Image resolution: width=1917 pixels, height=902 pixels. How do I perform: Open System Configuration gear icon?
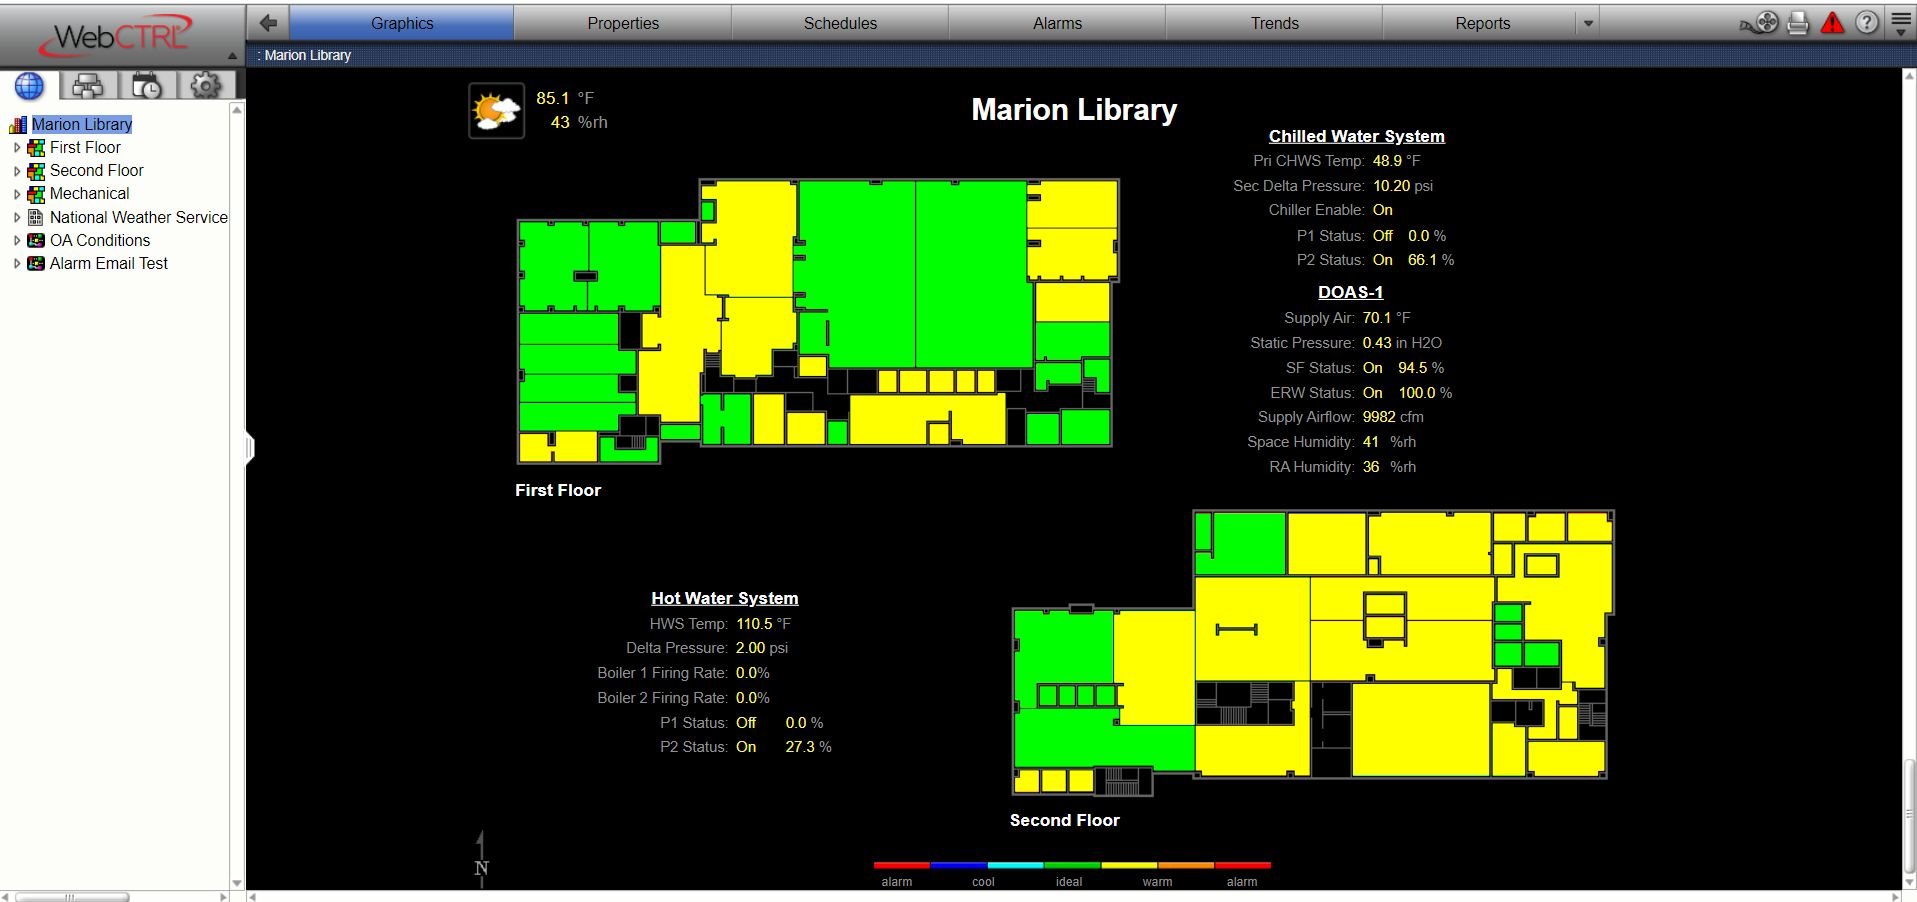[205, 86]
